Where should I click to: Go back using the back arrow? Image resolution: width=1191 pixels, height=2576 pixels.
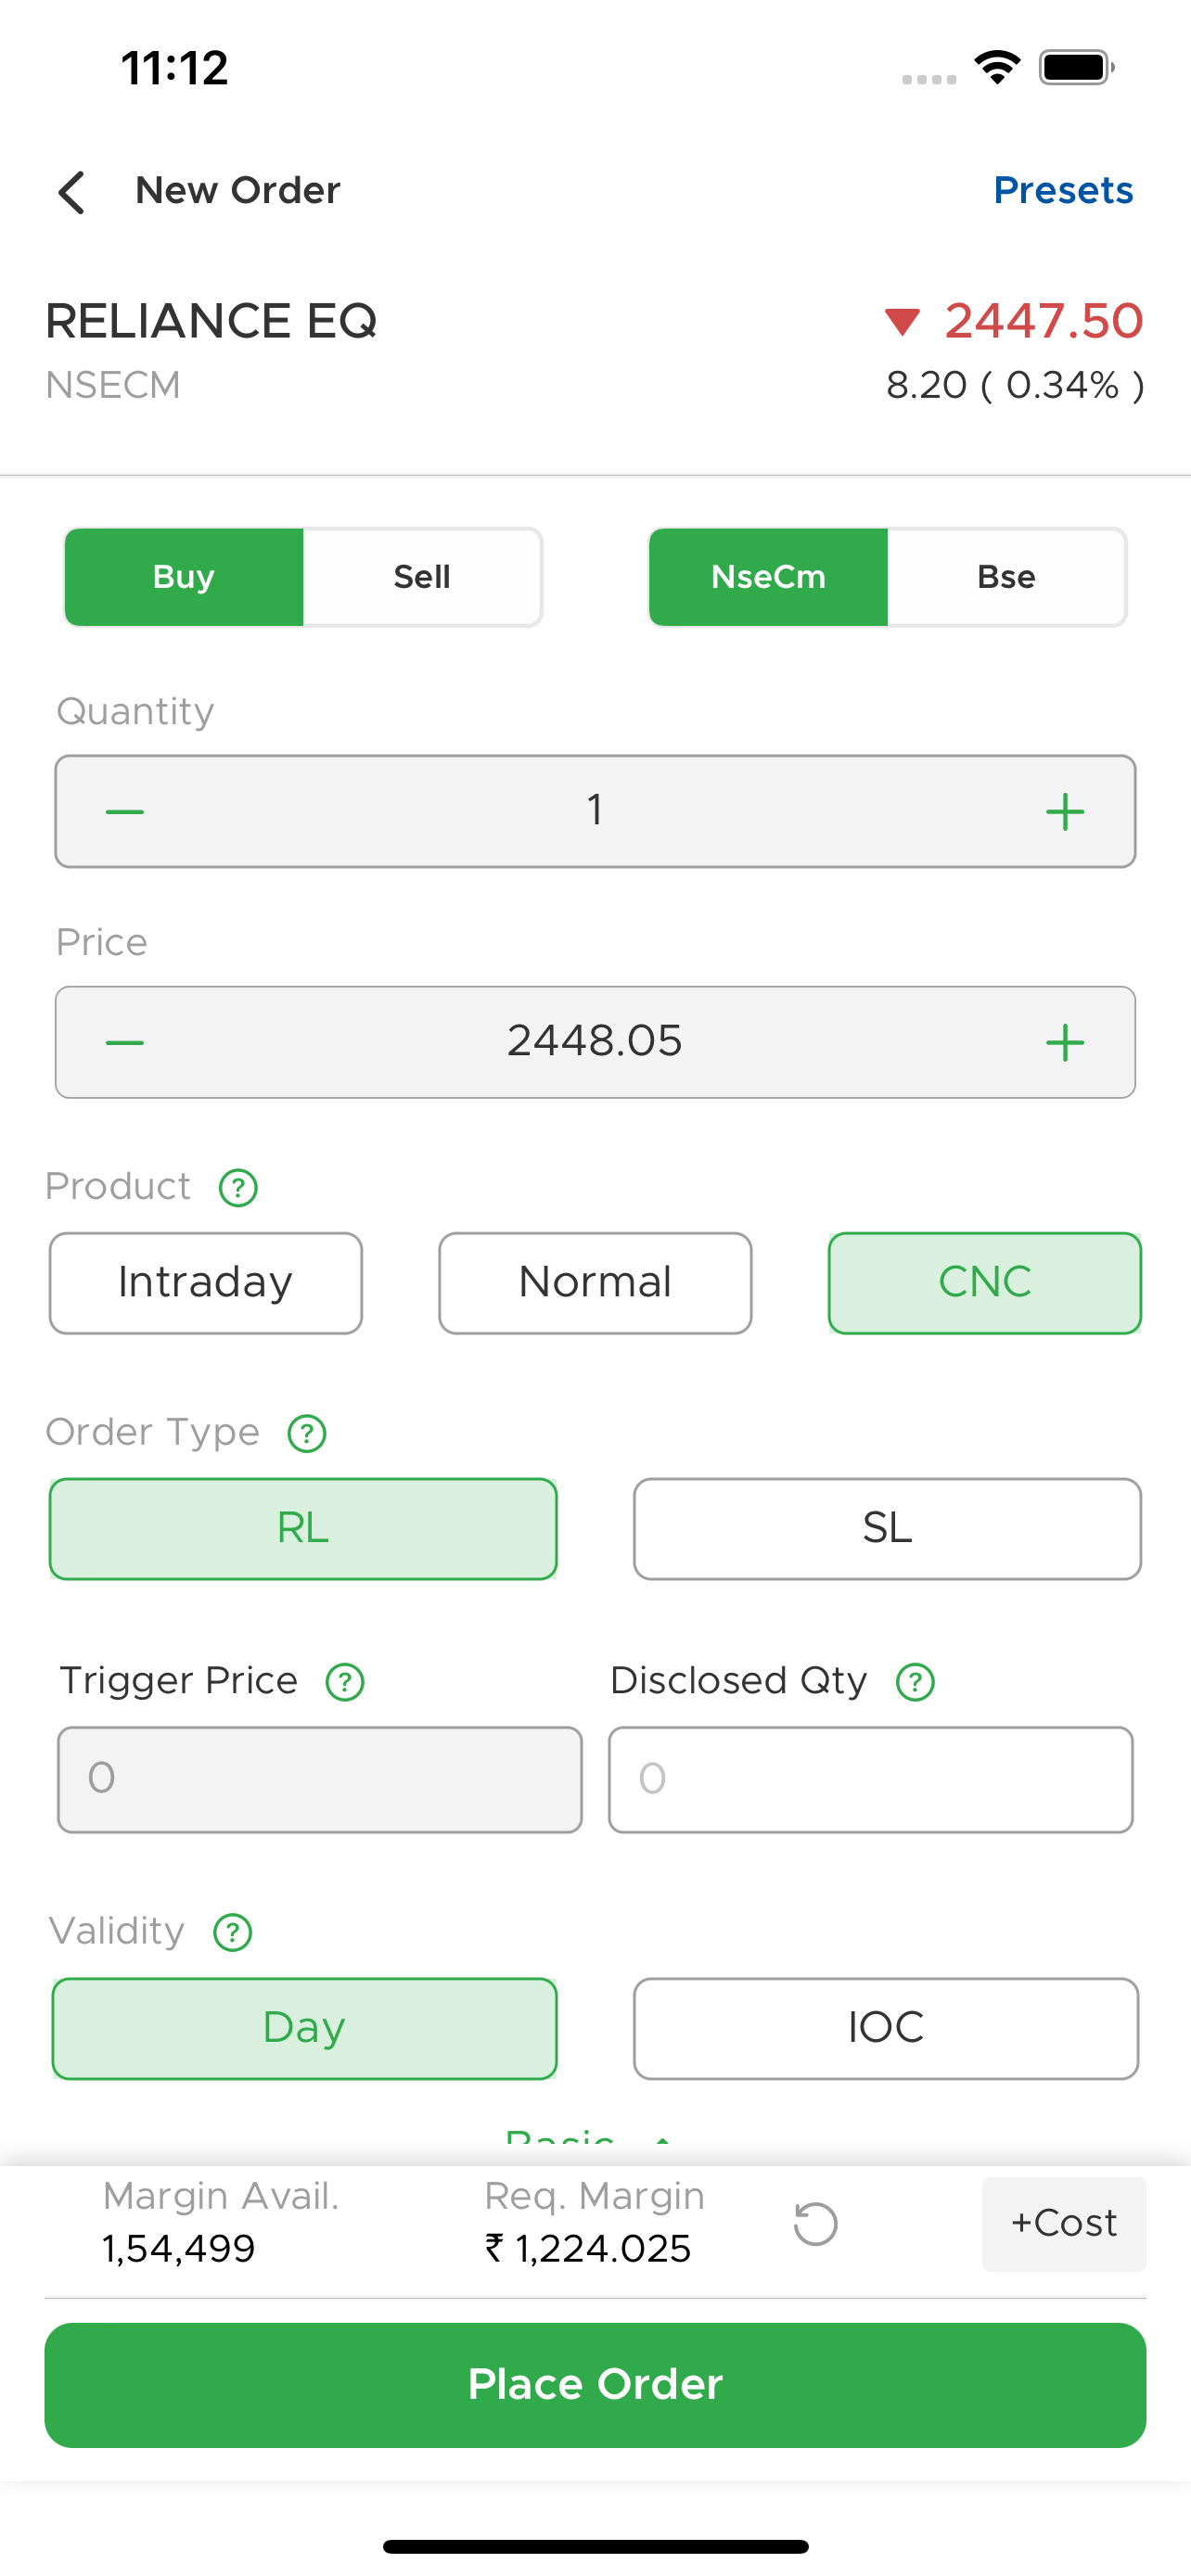(x=71, y=192)
